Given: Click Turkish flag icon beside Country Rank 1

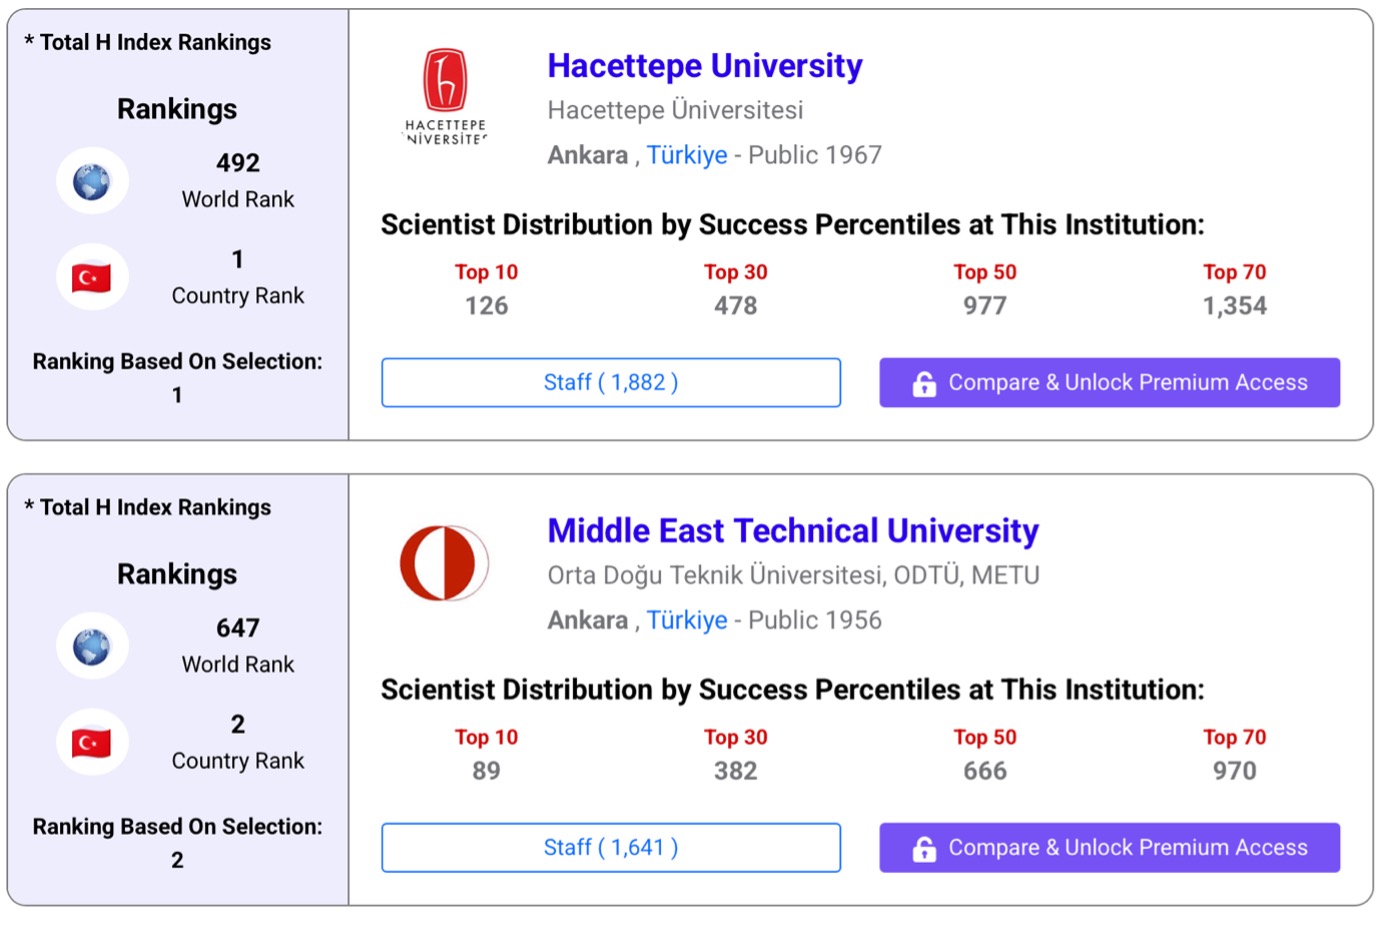Looking at the screenshot, I should click(92, 277).
